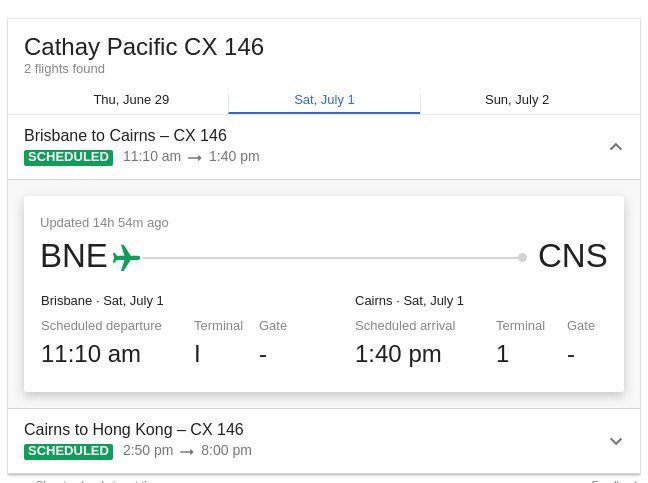Screen dimensions: 648x483
Task: Click the Cathay Pacific CX 146 title
Action: click(144, 47)
